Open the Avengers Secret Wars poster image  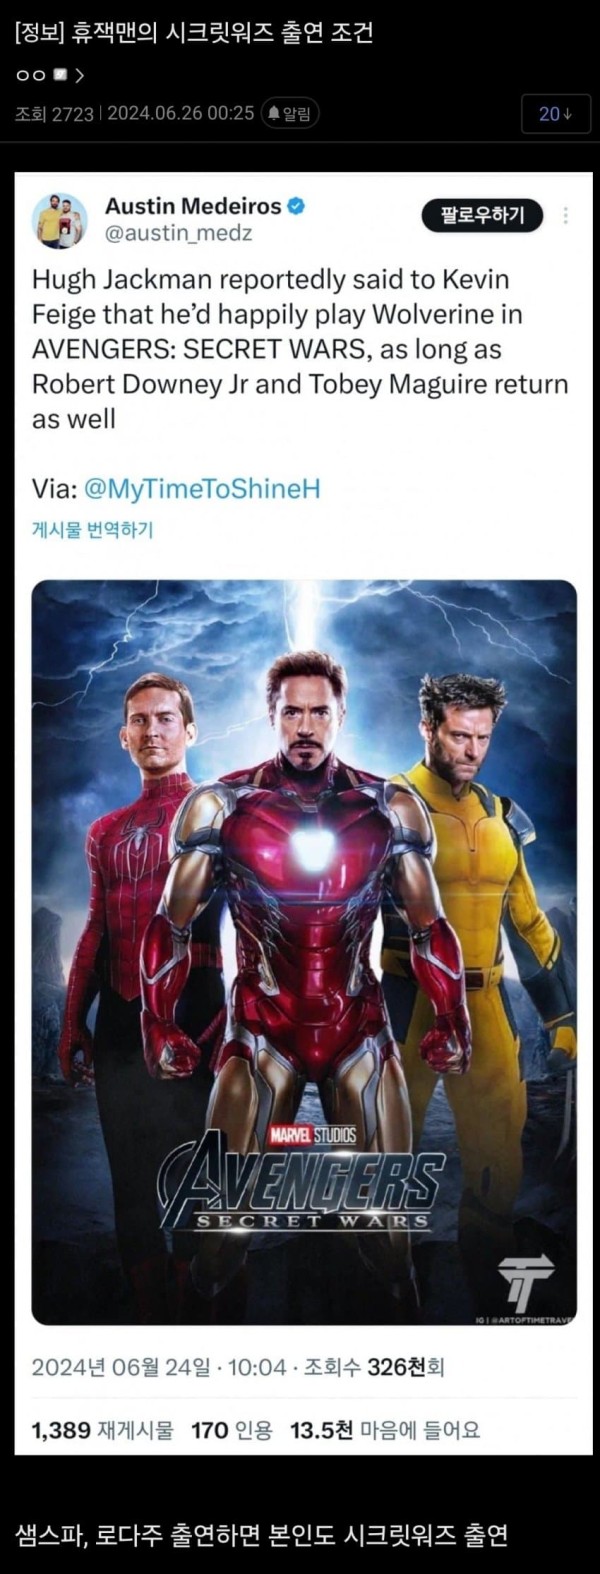coord(304,952)
